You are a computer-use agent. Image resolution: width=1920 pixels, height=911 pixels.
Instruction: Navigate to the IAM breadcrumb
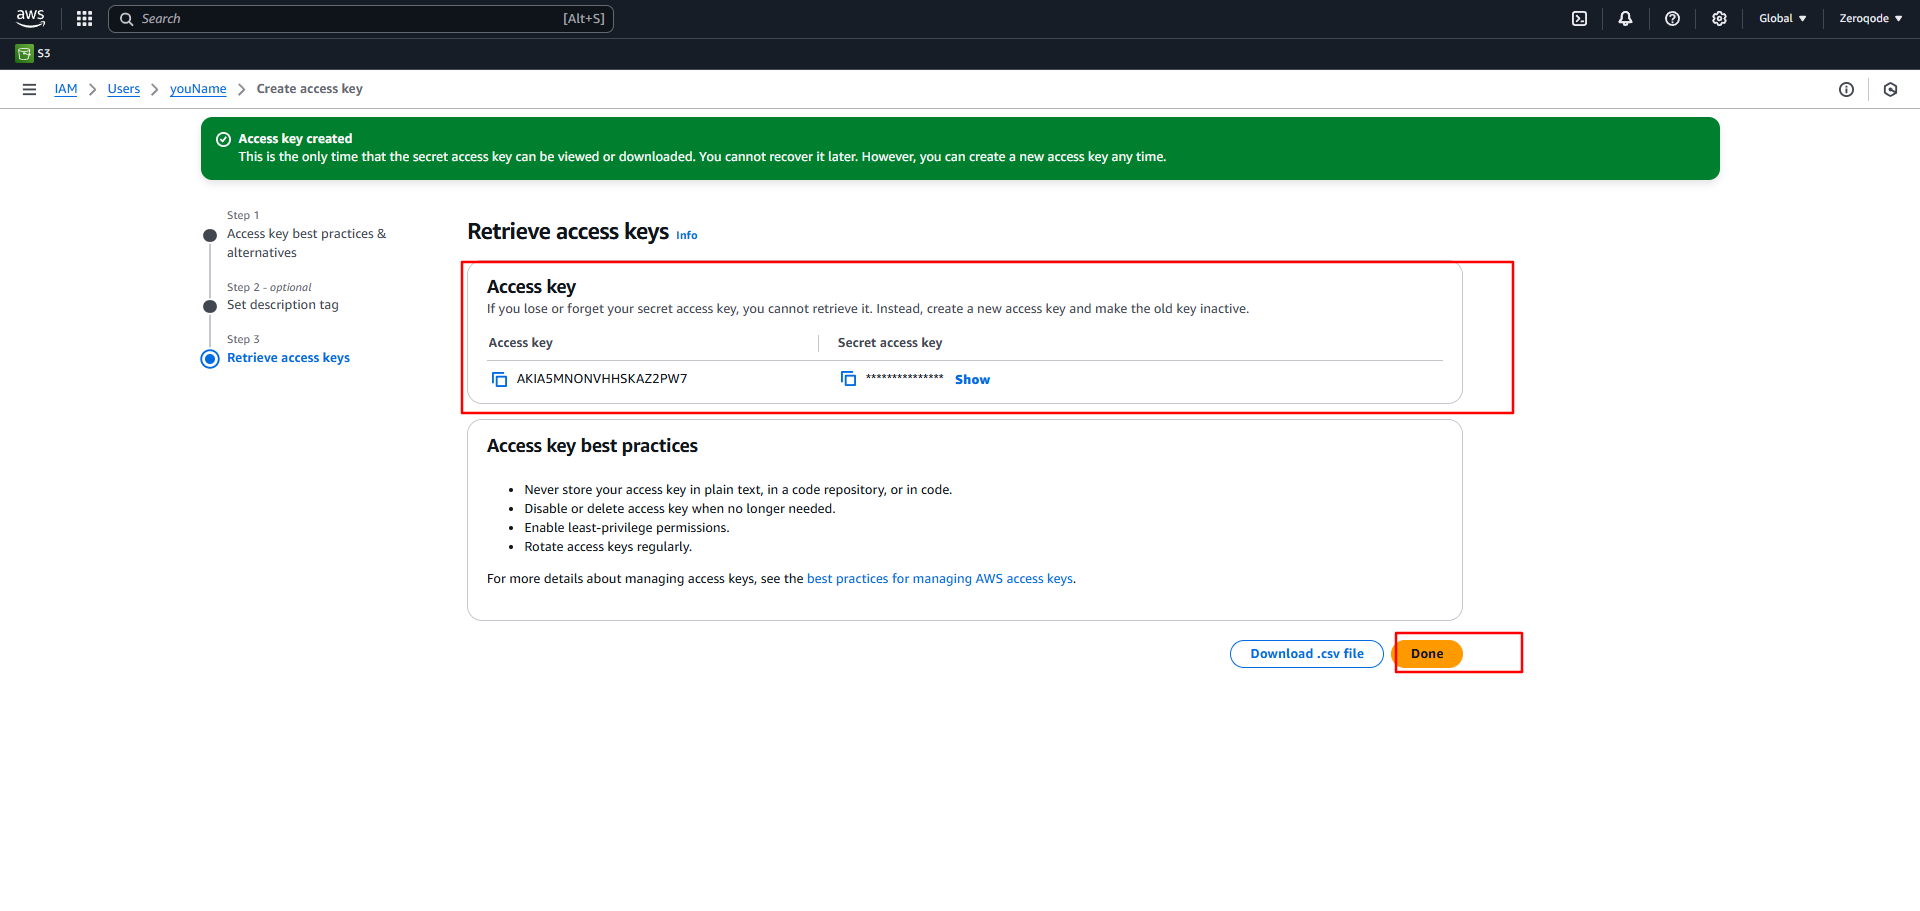[x=66, y=89]
